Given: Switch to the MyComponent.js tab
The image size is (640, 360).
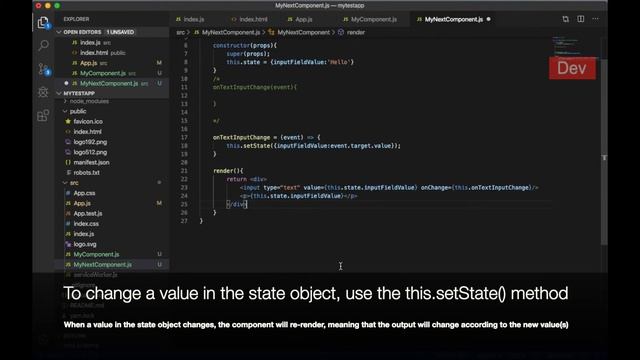Looking at the screenshot, I should (x=370, y=19).
